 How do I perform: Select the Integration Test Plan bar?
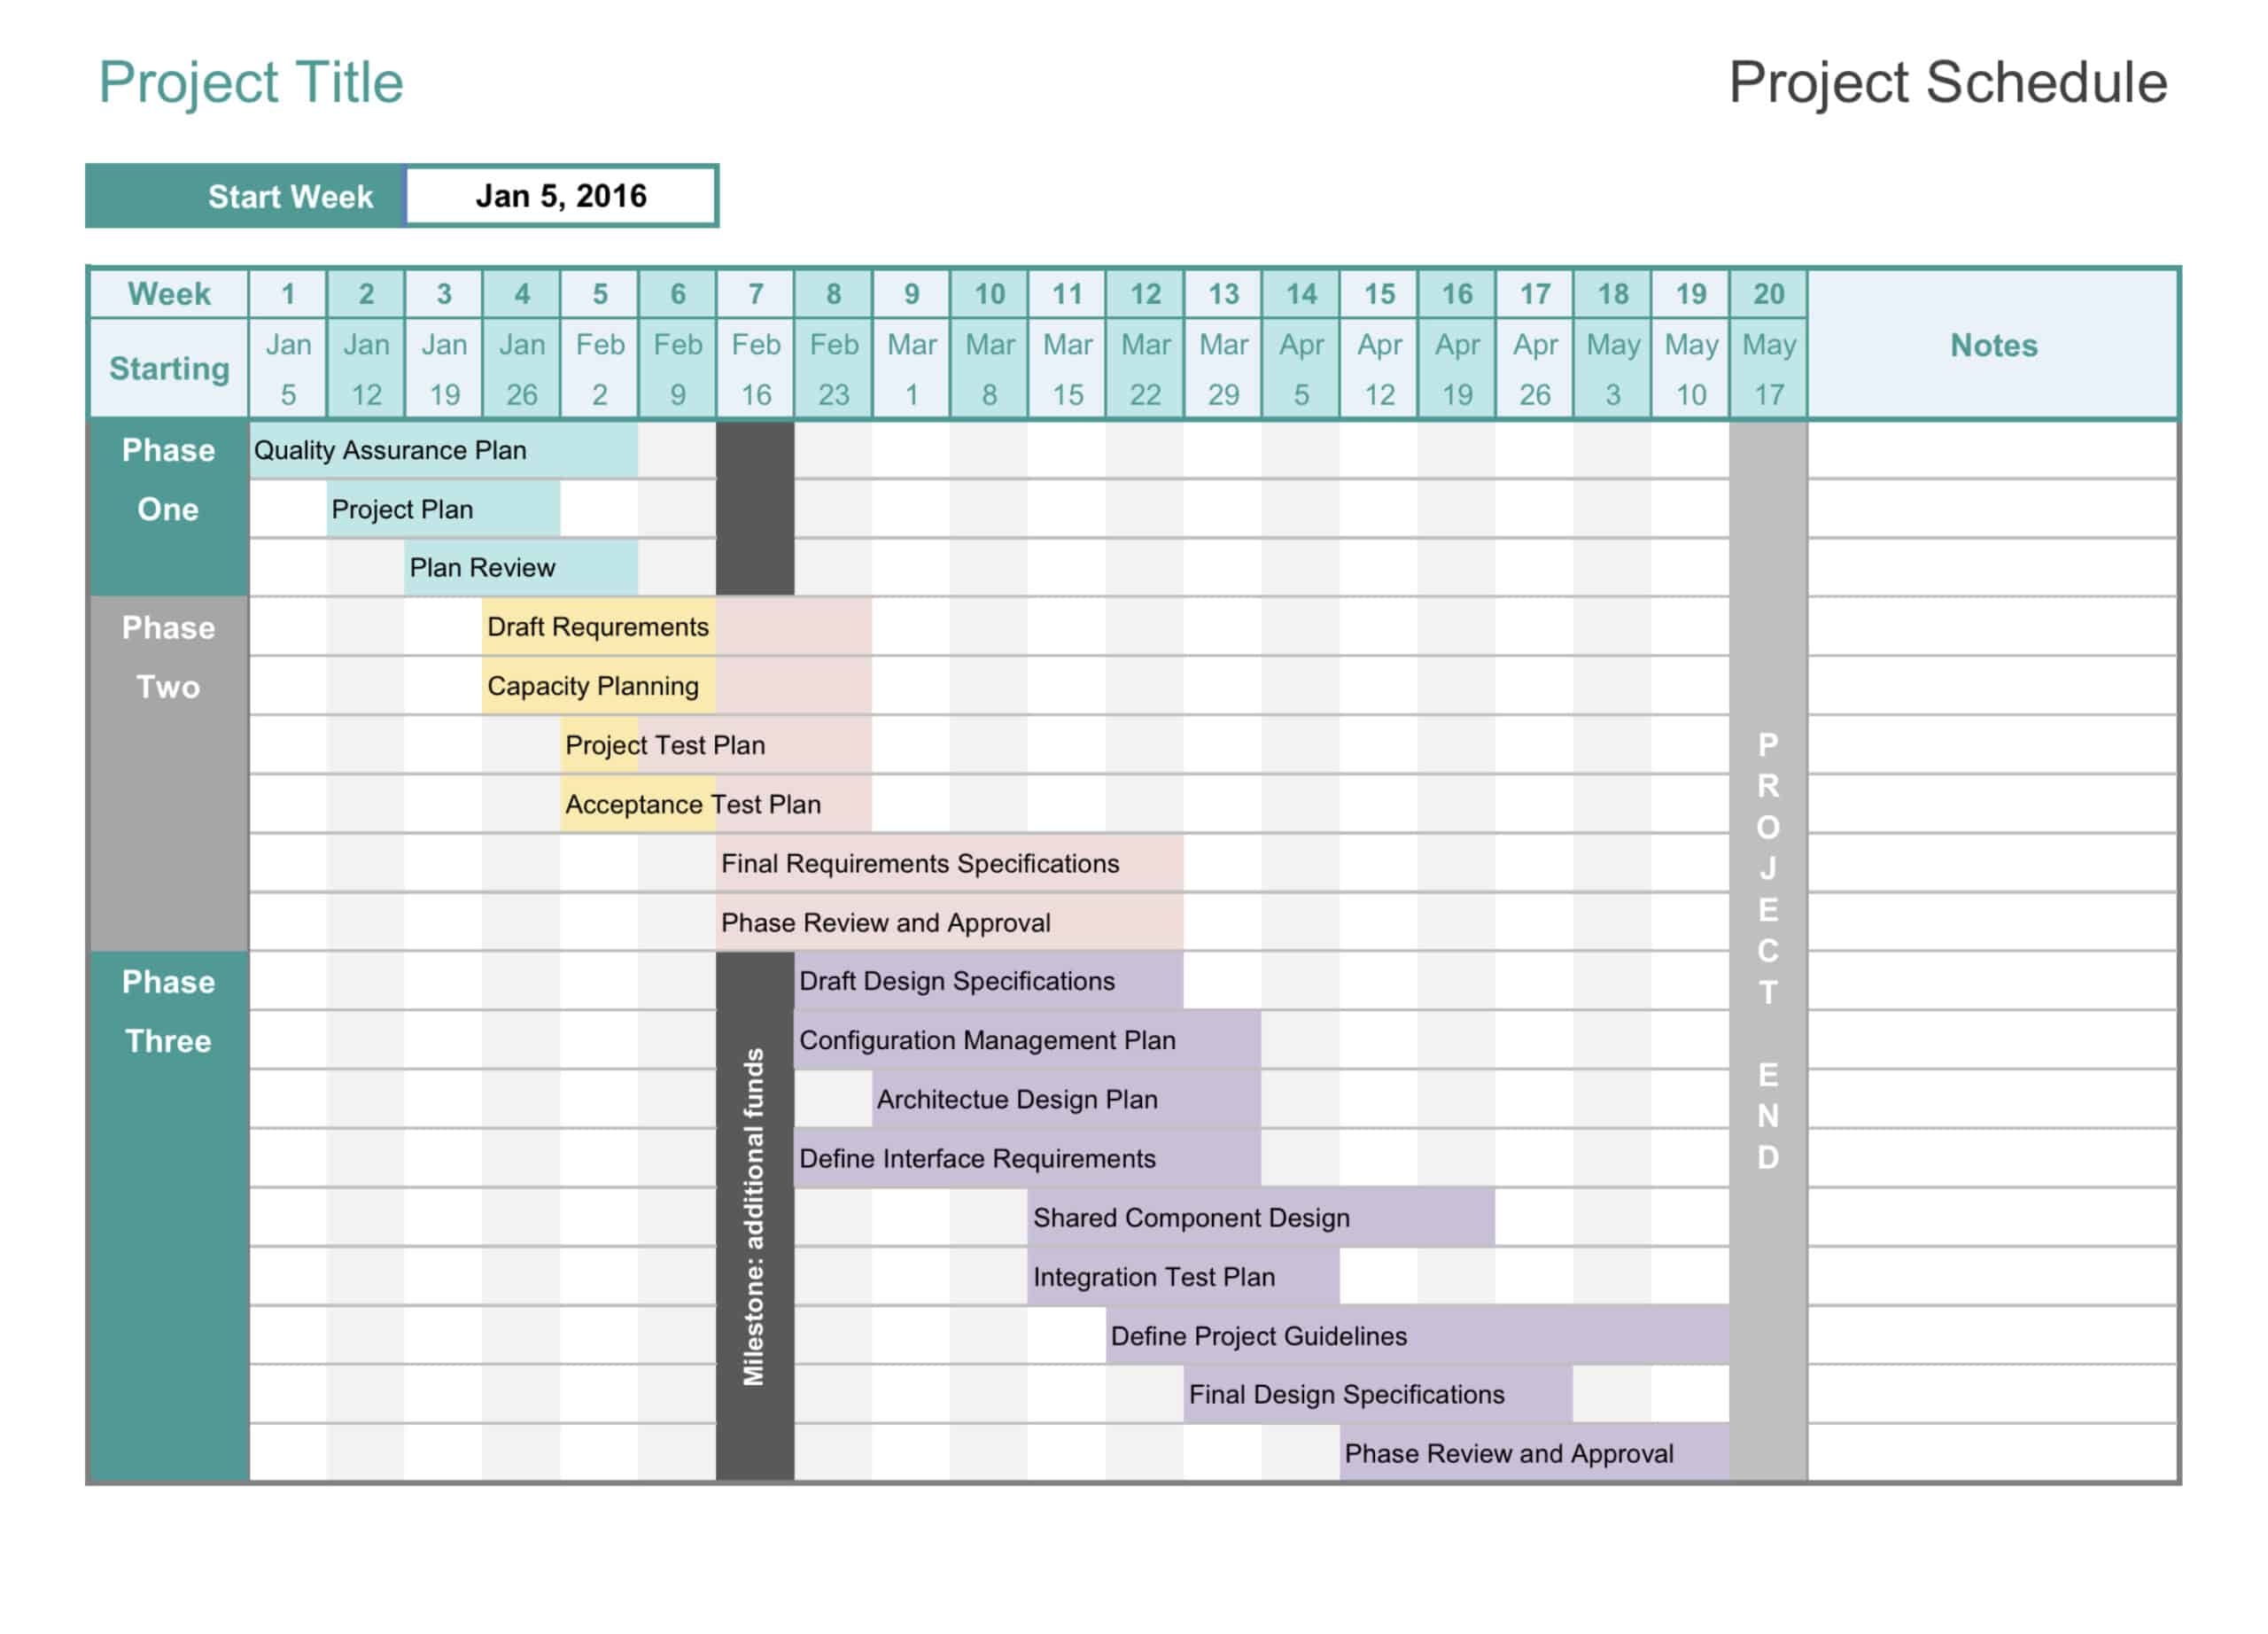click(1183, 1277)
